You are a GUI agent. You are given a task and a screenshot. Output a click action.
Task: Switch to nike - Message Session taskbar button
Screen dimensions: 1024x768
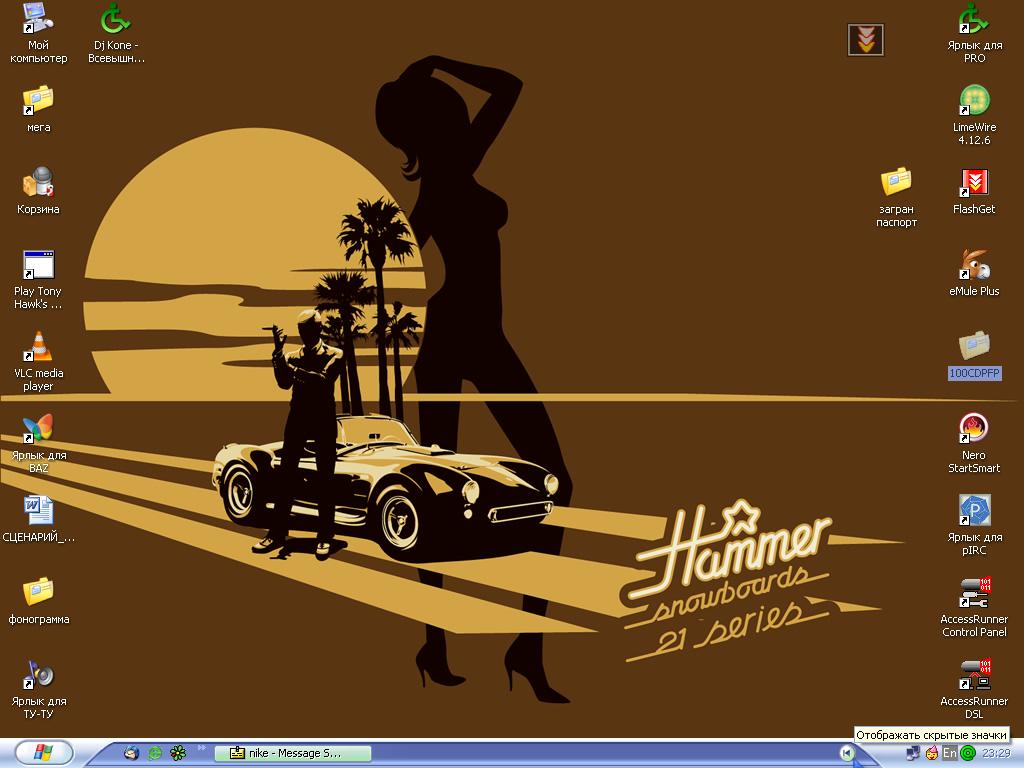[x=293, y=753]
